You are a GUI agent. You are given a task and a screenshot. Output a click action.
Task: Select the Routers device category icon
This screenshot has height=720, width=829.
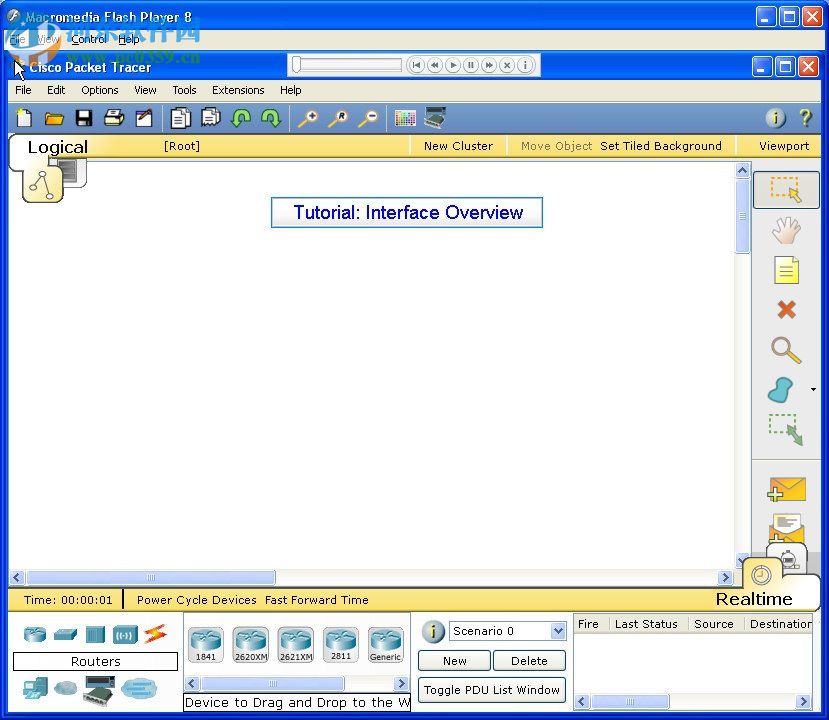click(x=35, y=634)
